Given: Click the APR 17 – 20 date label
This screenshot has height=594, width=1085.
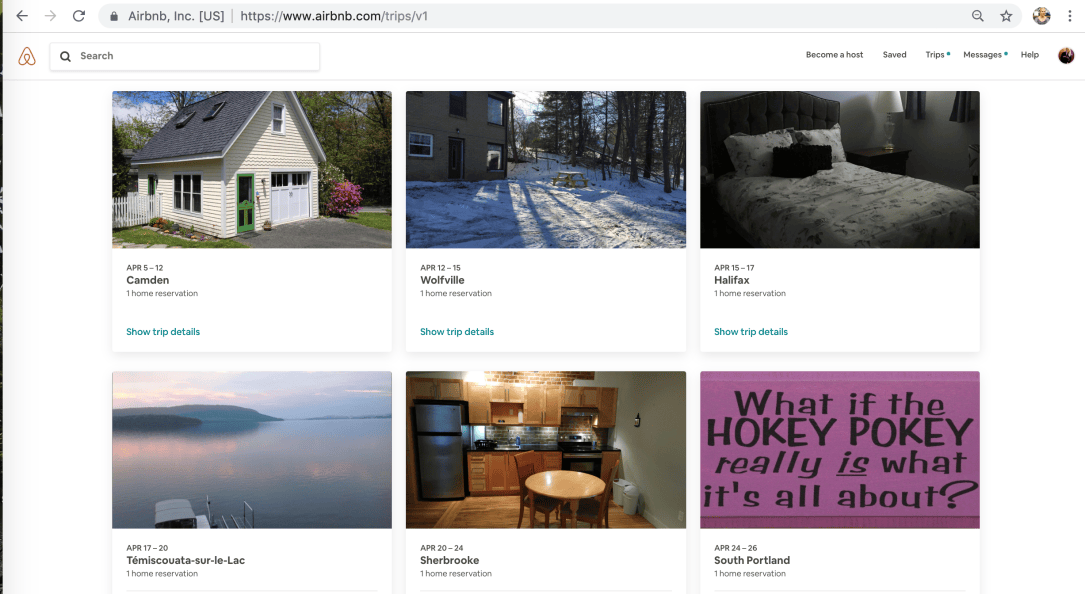Looking at the screenshot, I should pos(147,548).
